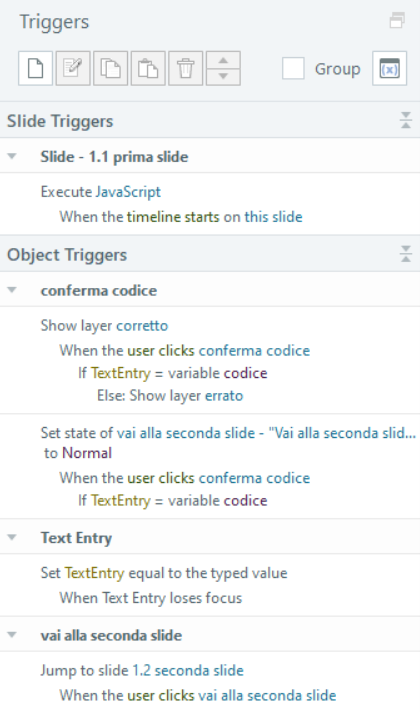
Task: Click the corretto layer link
Action: 142,326
